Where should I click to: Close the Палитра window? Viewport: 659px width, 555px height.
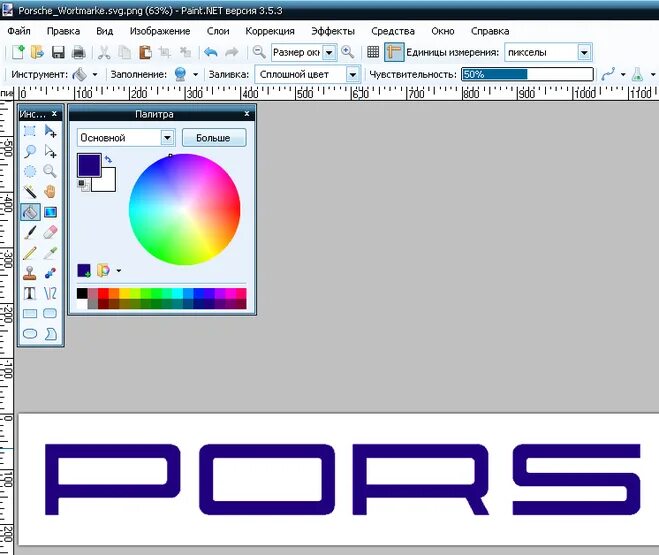pos(247,113)
